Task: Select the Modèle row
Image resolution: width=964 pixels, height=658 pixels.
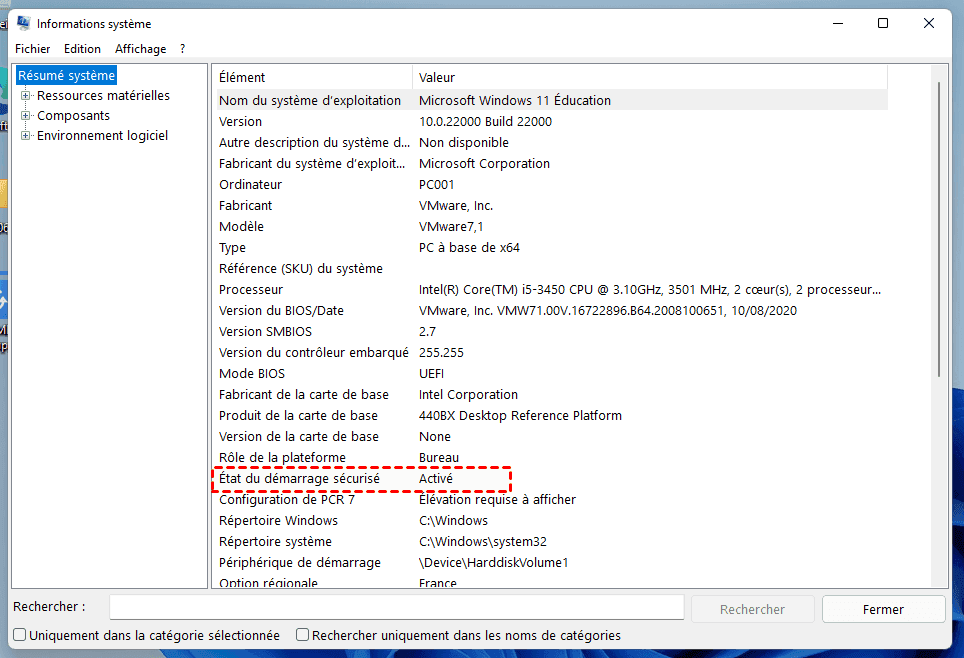Action: click(552, 226)
